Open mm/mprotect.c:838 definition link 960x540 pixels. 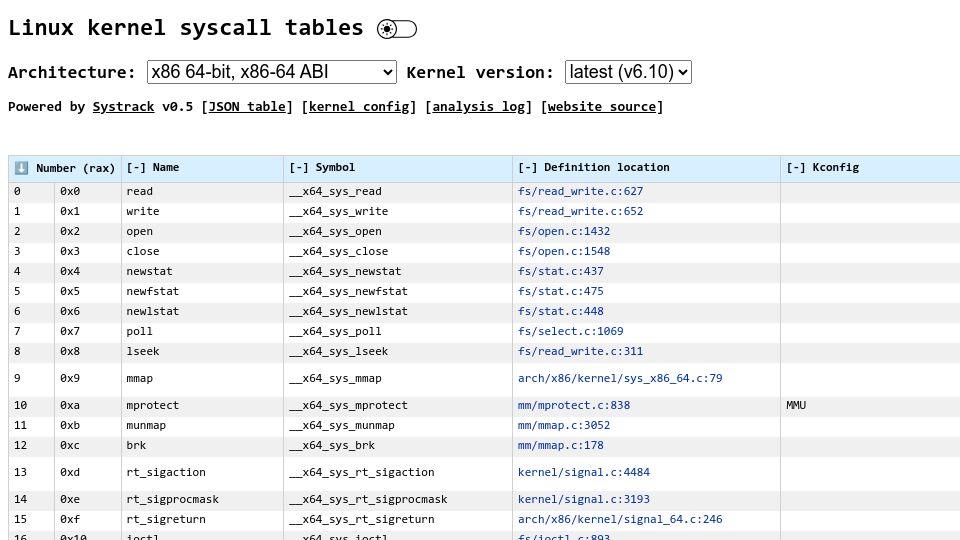574,405
